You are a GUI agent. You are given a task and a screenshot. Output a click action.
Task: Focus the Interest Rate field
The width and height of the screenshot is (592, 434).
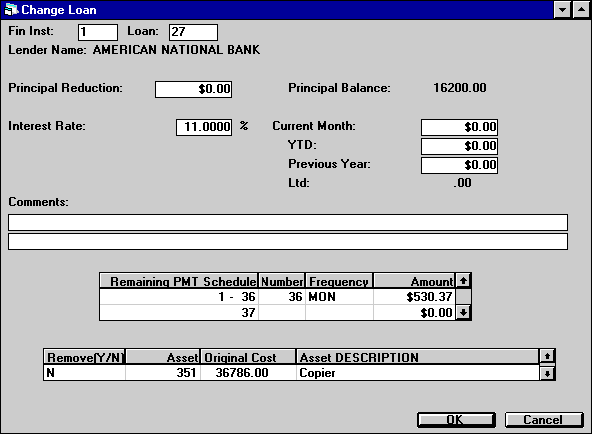pos(204,127)
